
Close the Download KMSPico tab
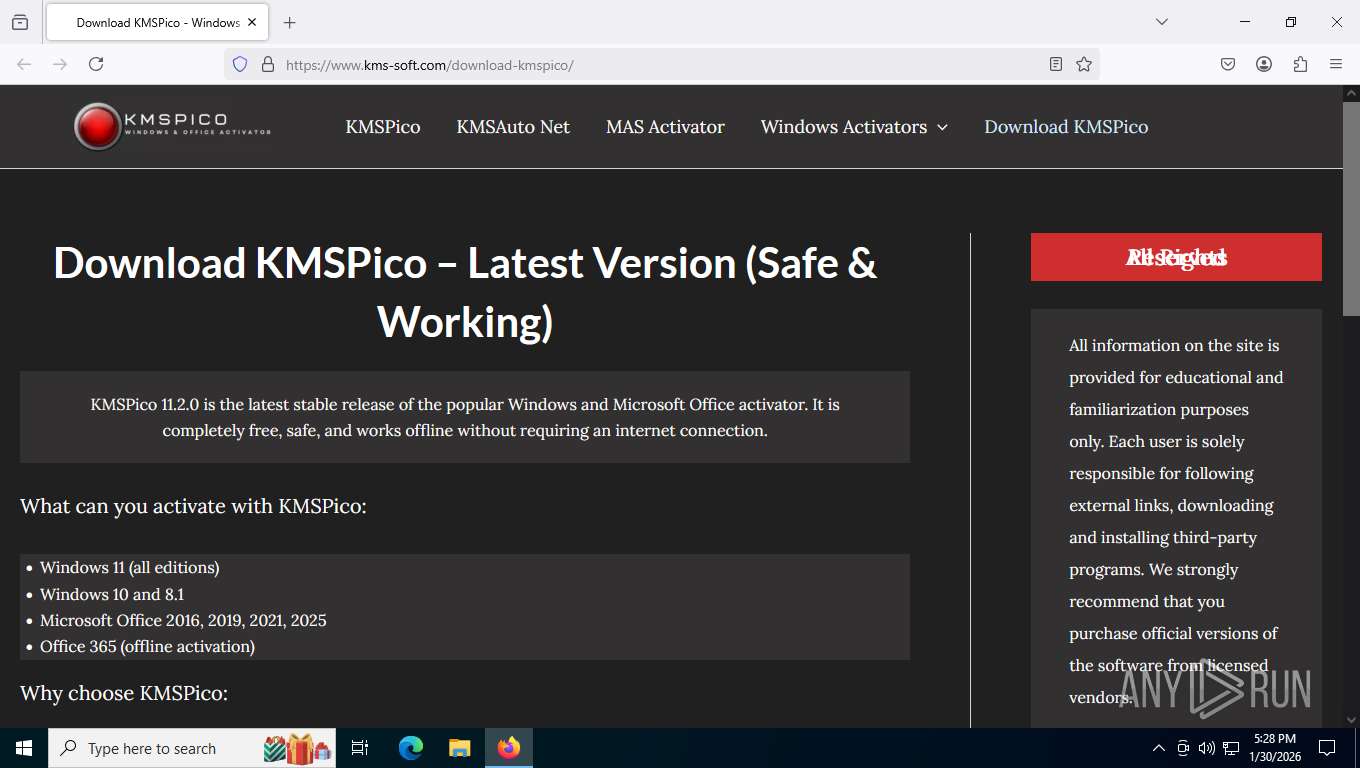252,22
